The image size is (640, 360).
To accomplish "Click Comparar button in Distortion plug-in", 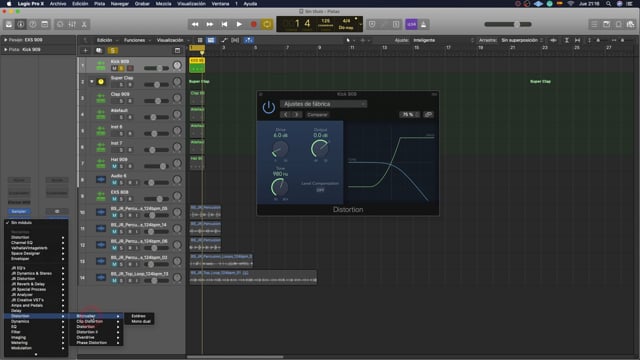I will point(317,115).
